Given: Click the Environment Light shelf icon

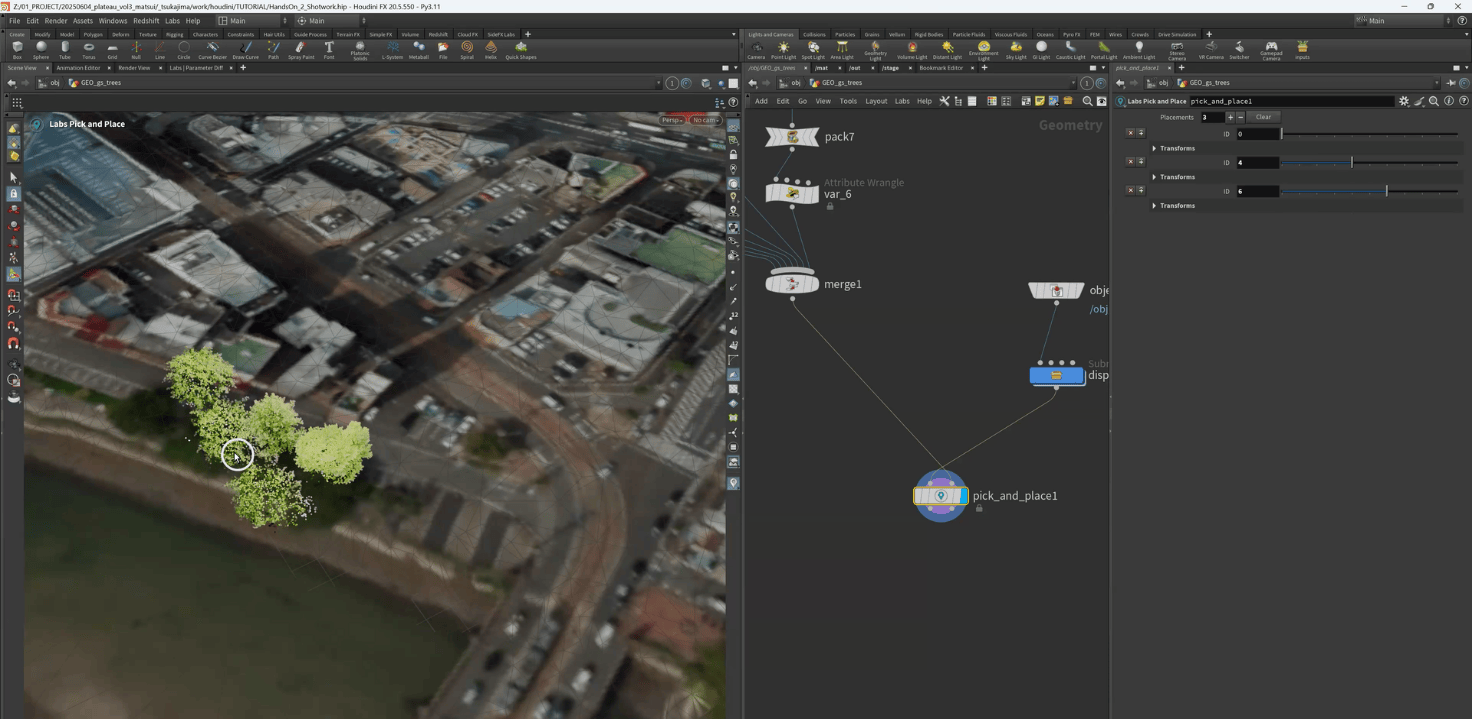Looking at the screenshot, I should (x=983, y=48).
